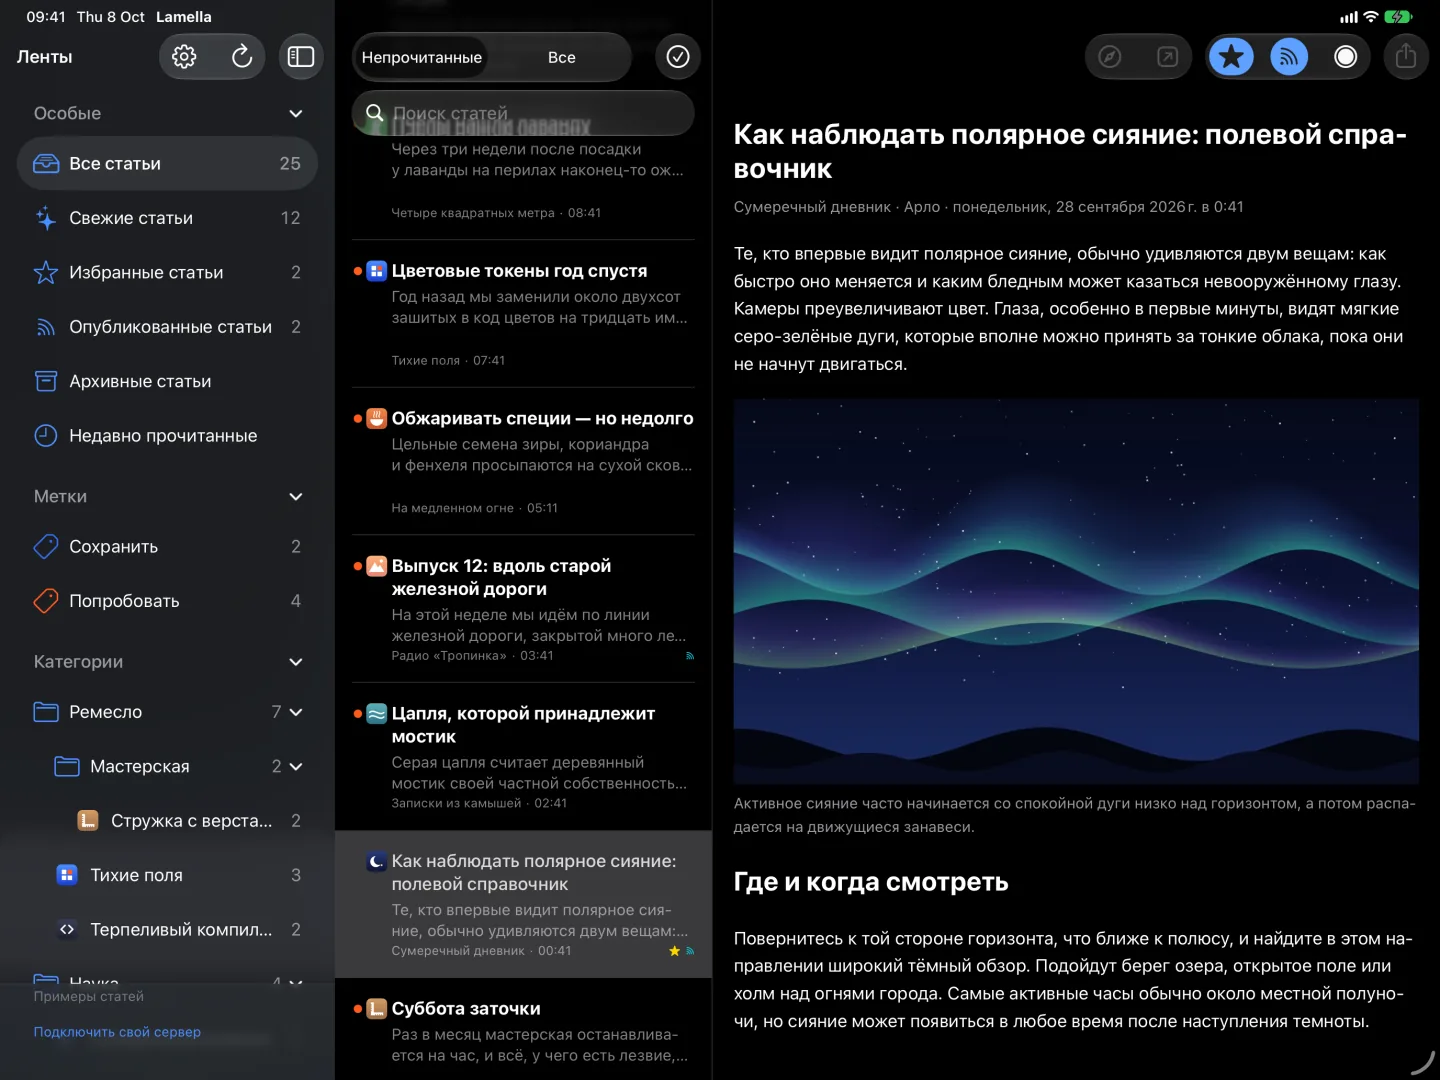Switch to Все tab
This screenshot has height=1080, width=1440.
(562, 57)
